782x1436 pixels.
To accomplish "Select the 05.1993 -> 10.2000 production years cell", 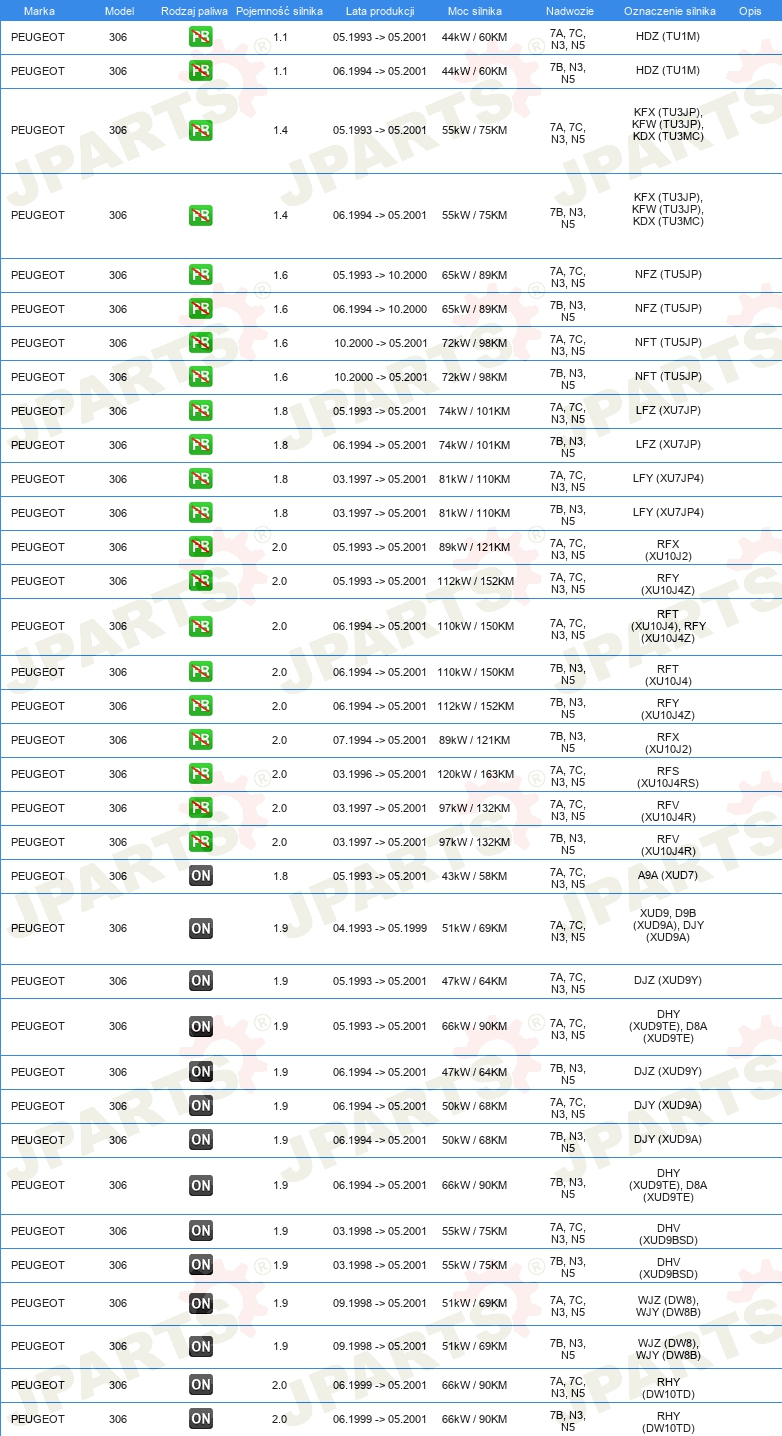I will (380, 275).
